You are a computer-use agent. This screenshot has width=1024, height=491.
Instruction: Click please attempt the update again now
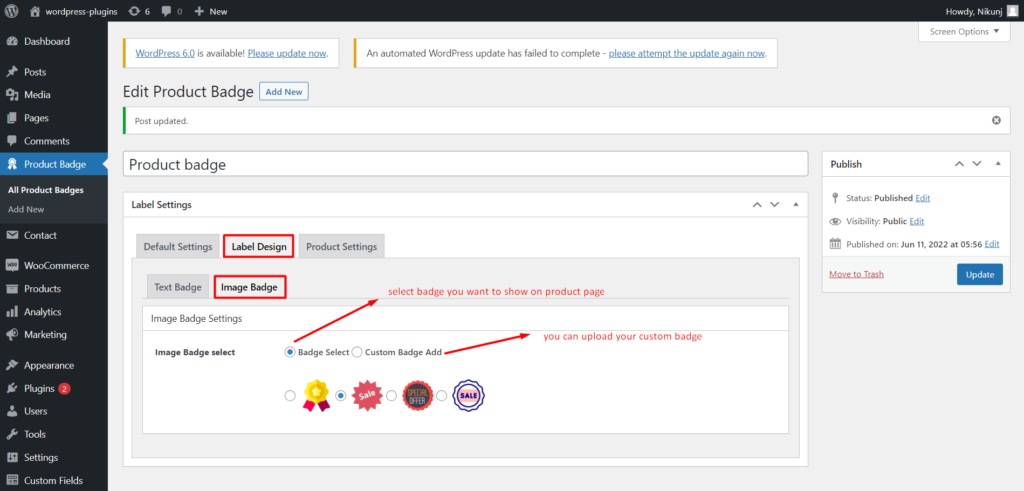[686, 53]
